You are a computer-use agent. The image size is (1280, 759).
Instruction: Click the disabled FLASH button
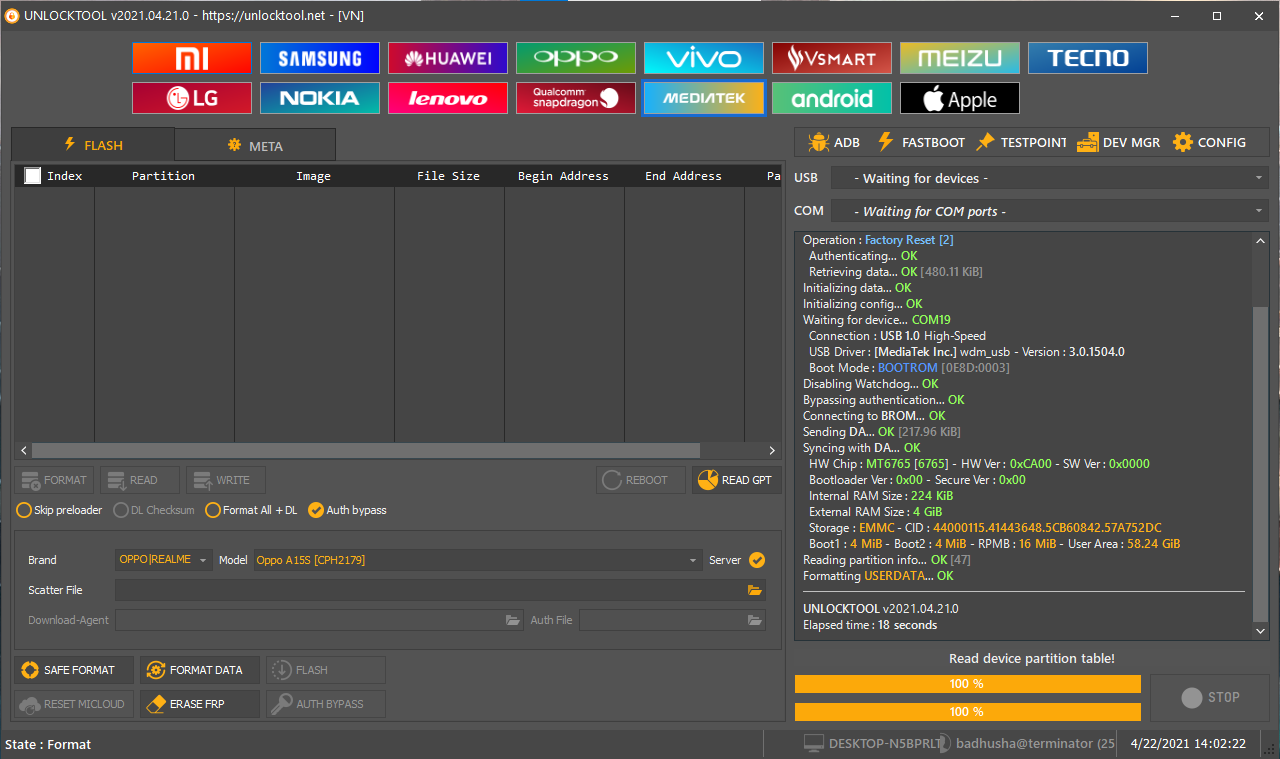click(x=326, y=670)
